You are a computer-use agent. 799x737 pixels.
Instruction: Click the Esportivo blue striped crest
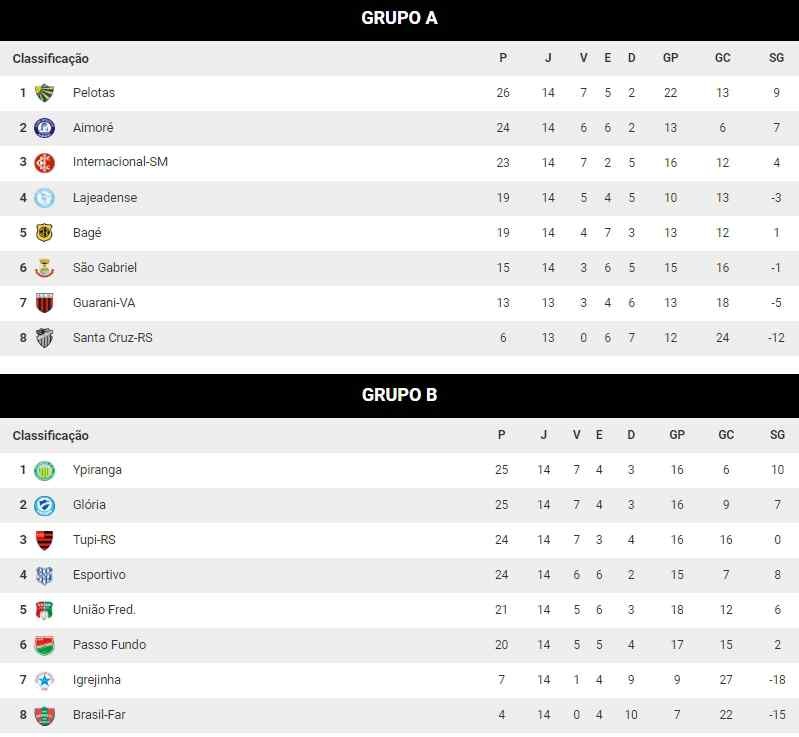[44, 575]
